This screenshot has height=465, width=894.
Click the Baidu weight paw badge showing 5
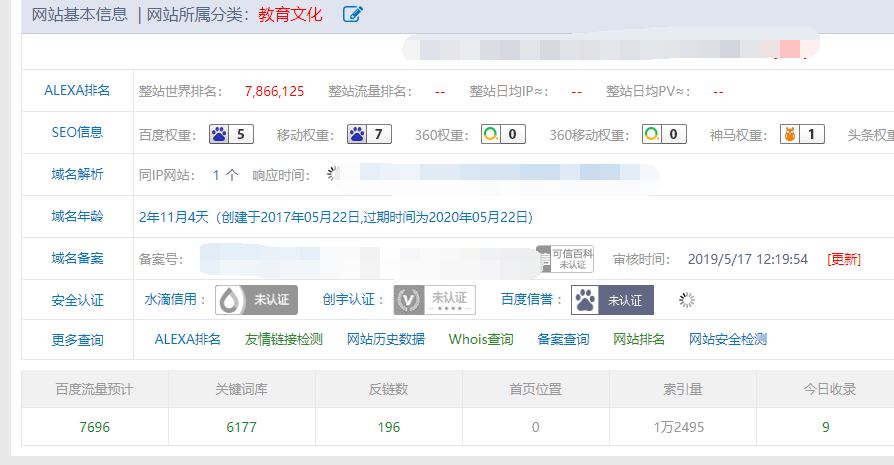click(x=231, y=134)
